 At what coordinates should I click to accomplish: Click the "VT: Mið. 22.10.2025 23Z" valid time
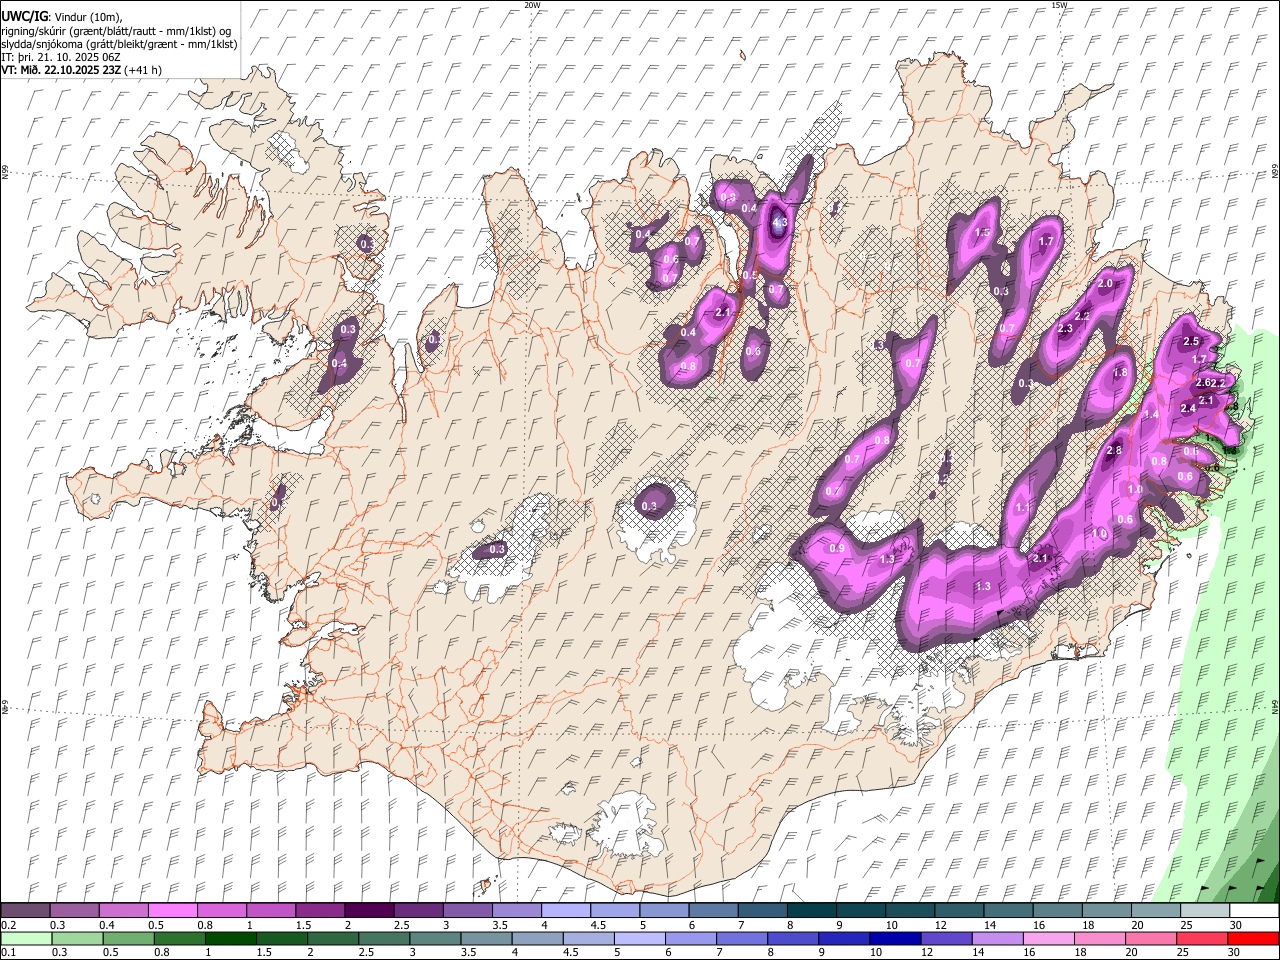tap(62, 70)
